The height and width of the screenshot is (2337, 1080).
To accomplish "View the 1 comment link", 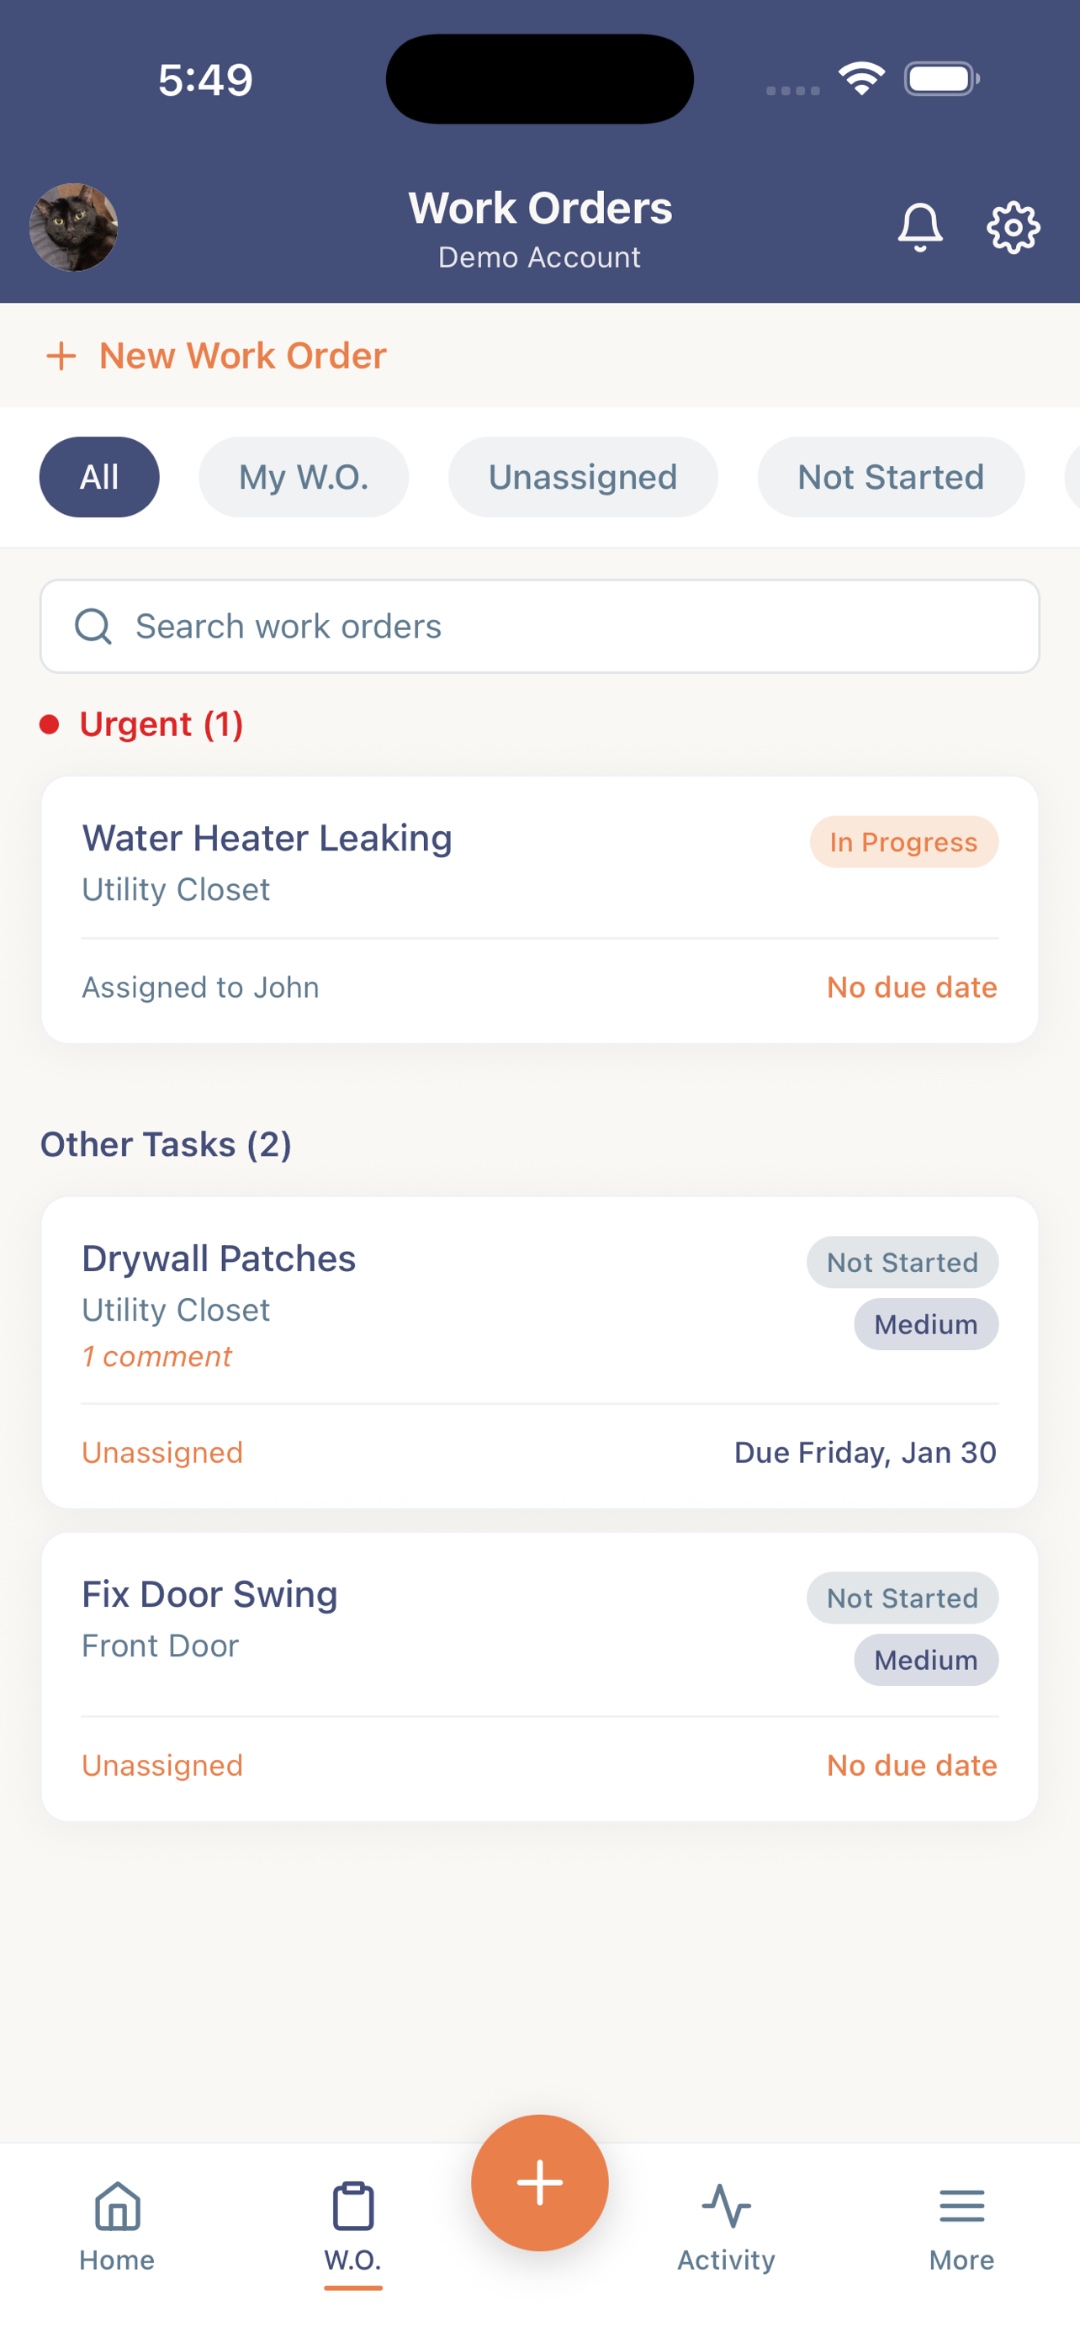I will [157, 1357].
